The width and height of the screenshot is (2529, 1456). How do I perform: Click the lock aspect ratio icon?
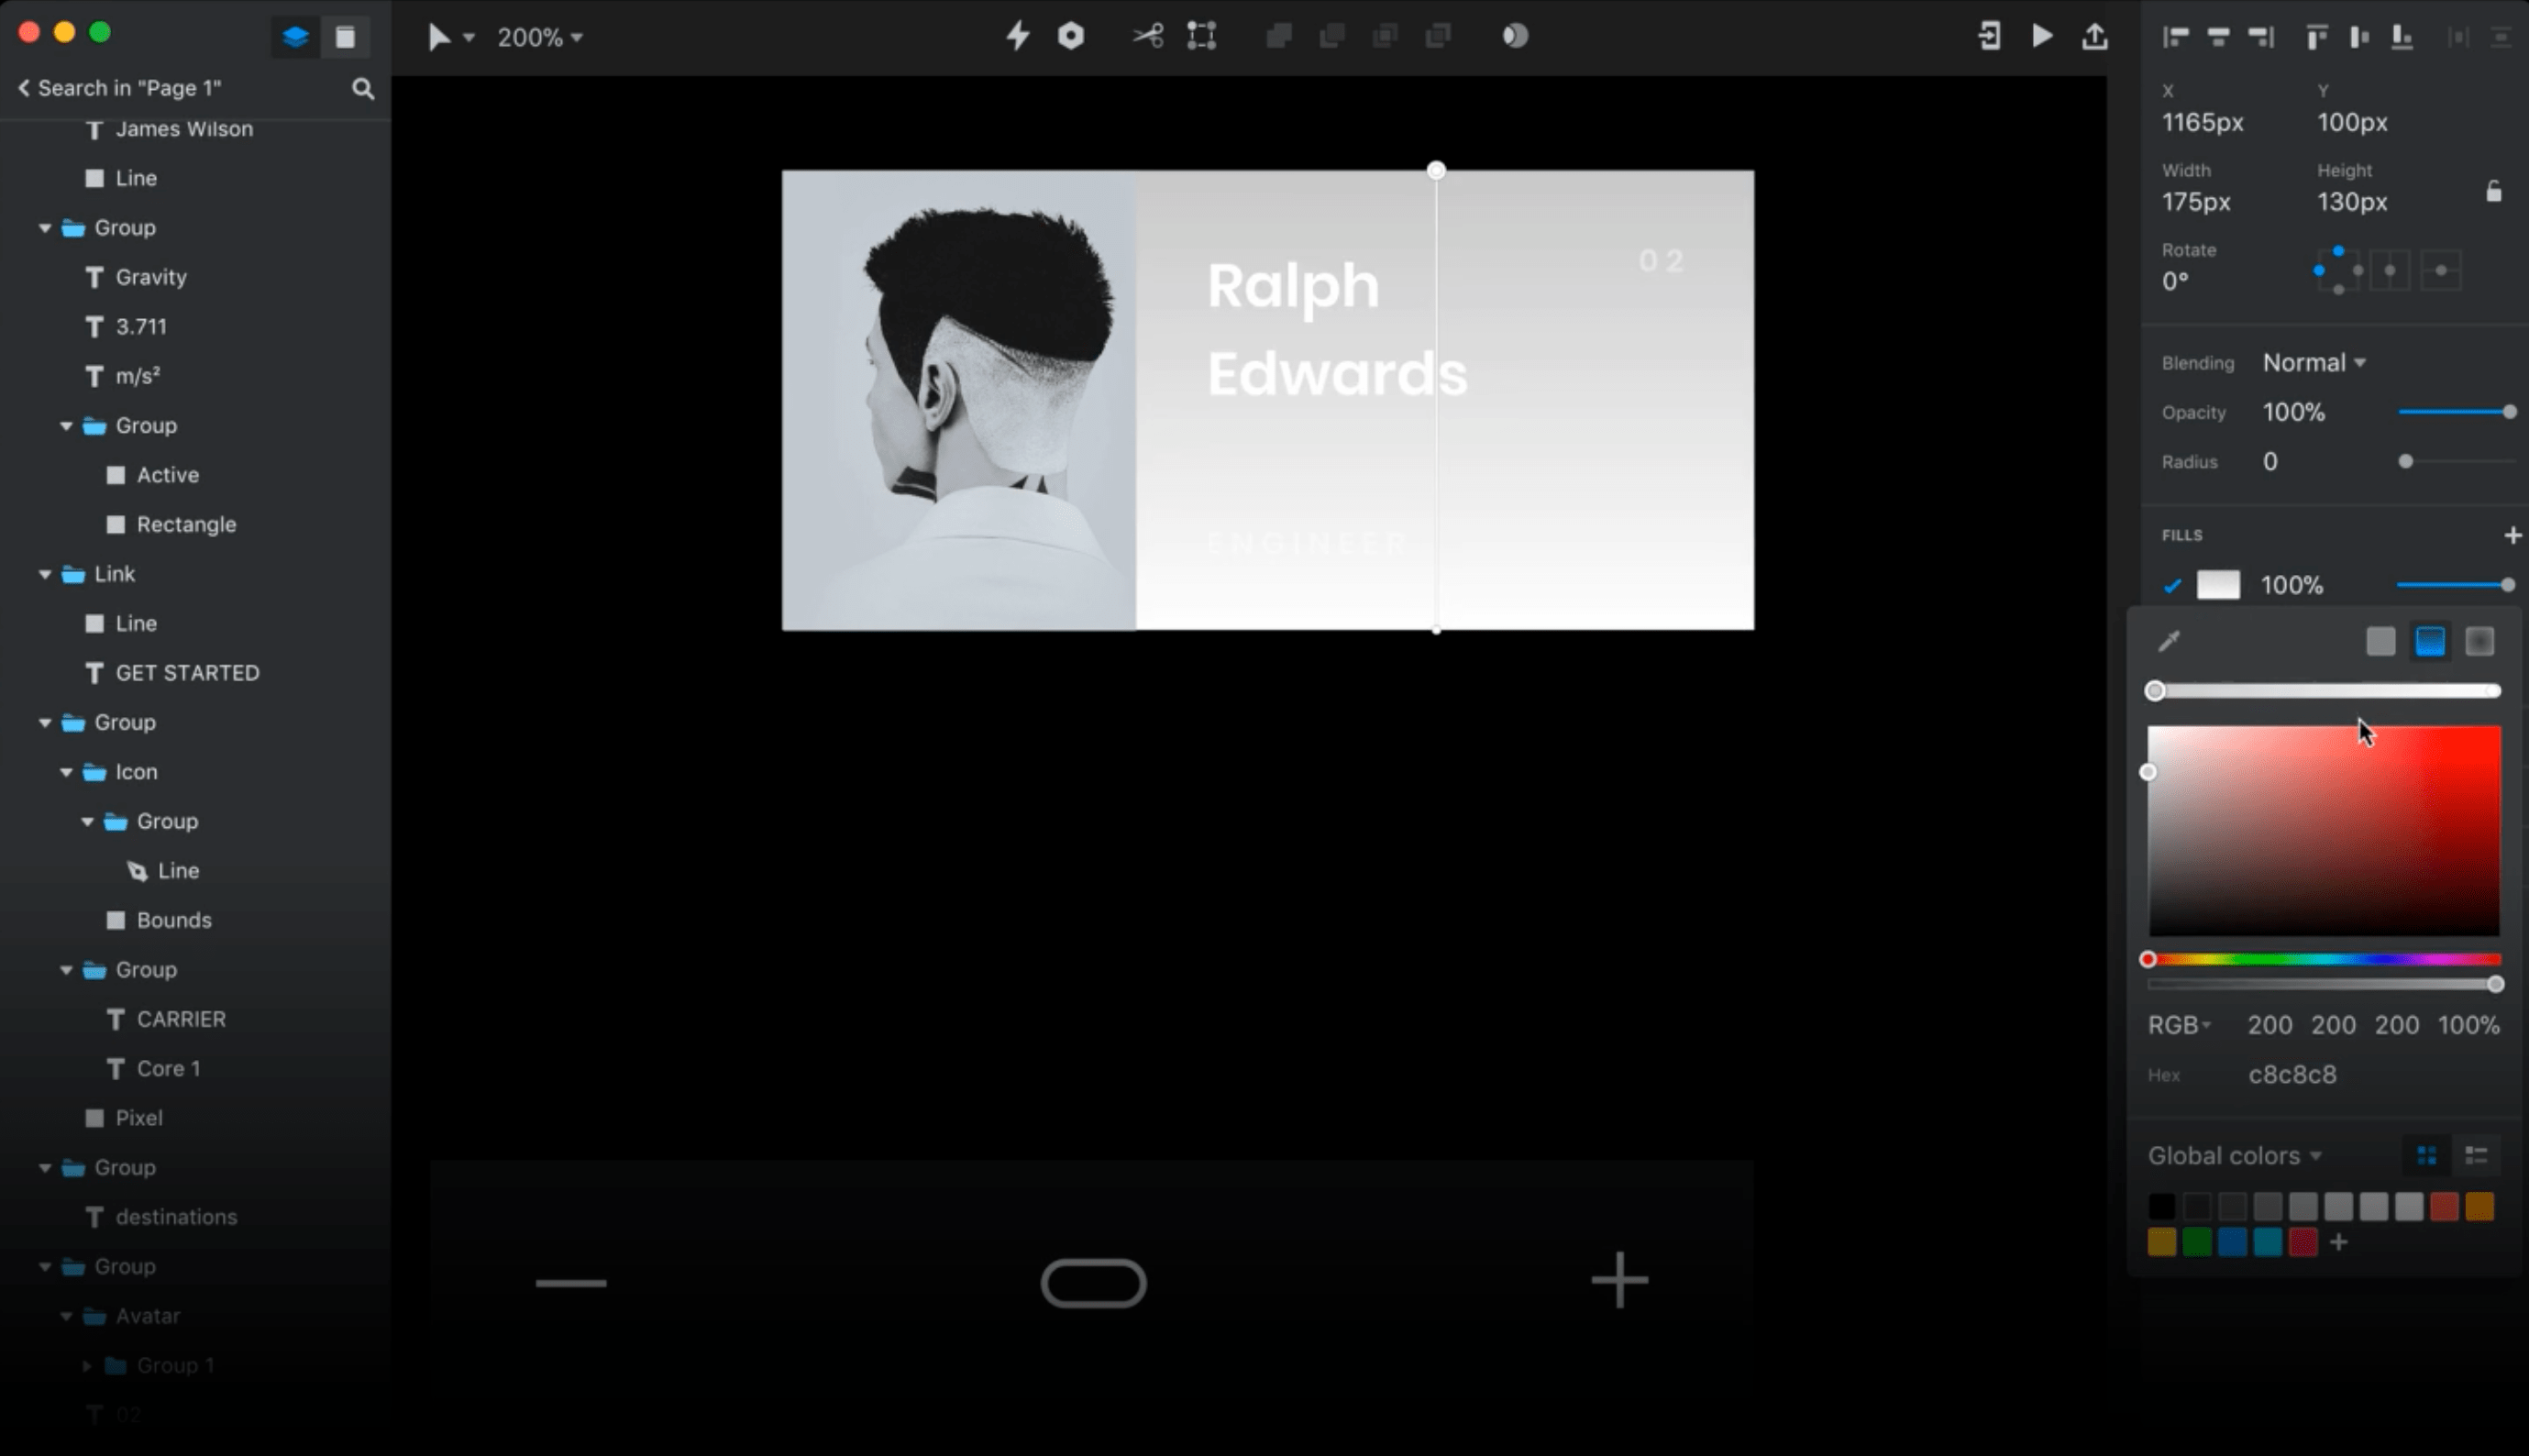2493,191
